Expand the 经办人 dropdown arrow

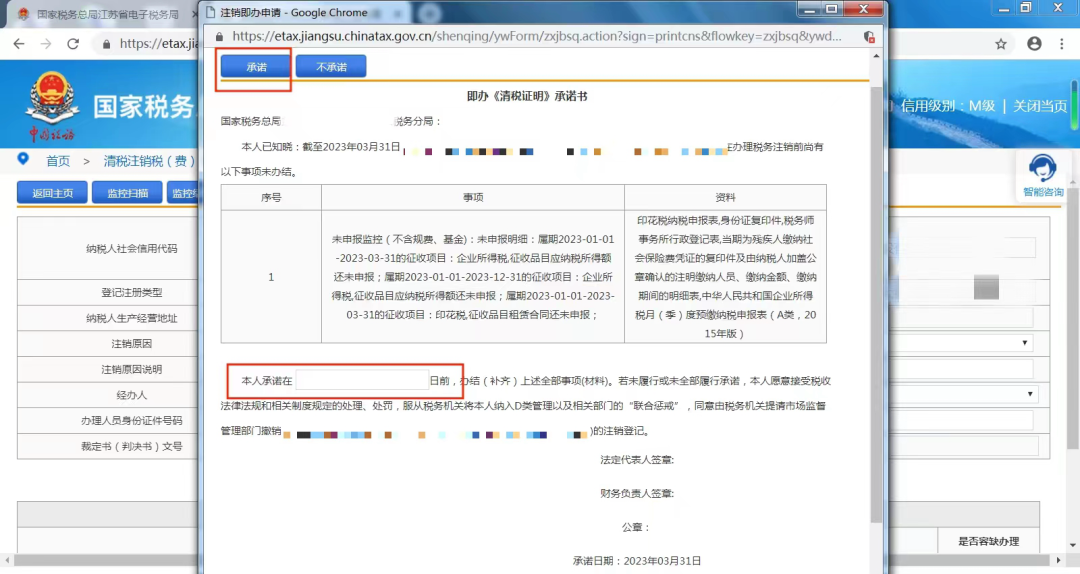tap(1030, 394)
